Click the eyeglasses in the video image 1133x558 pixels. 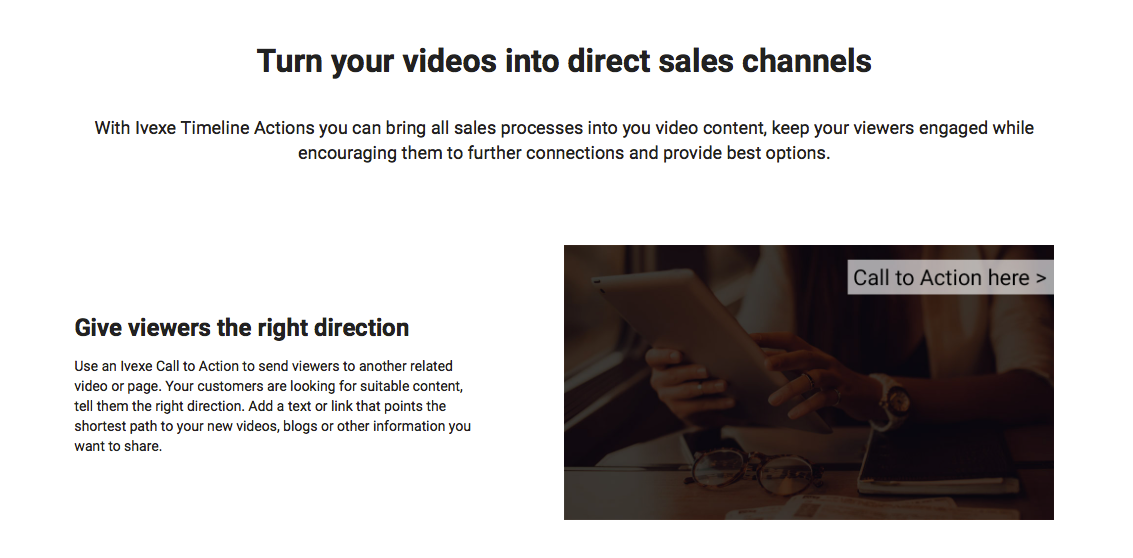751,471
